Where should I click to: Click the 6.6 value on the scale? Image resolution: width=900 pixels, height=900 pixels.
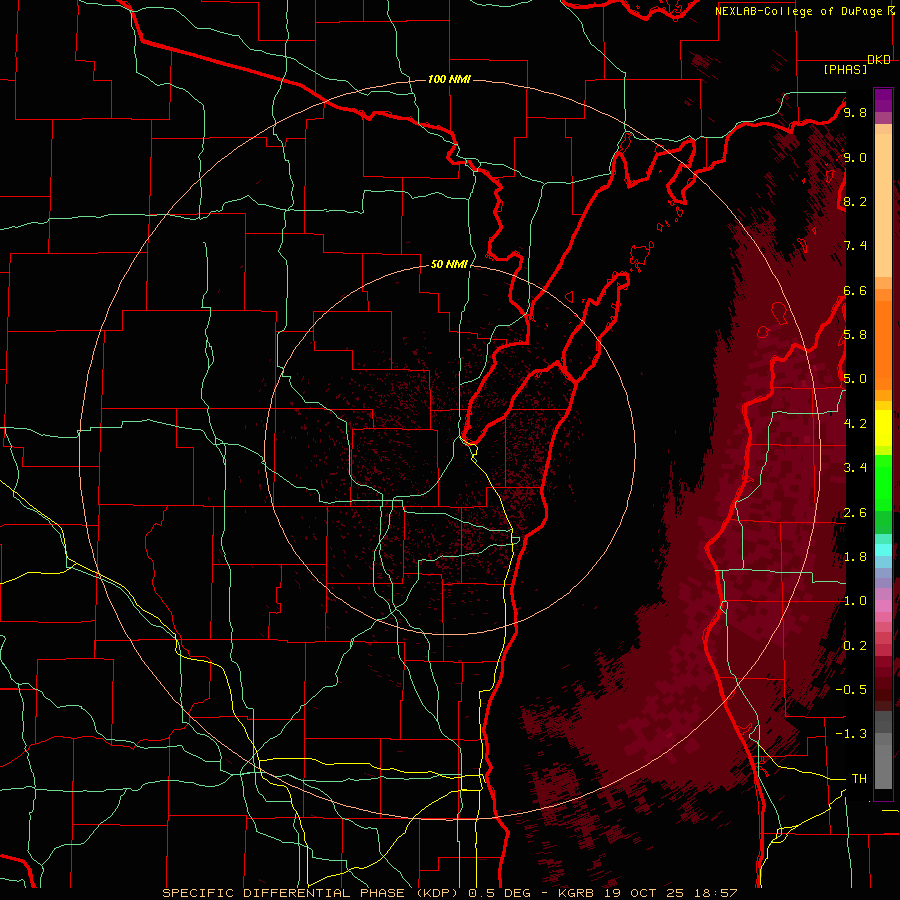pyautogui.click(x=855, y=290)
